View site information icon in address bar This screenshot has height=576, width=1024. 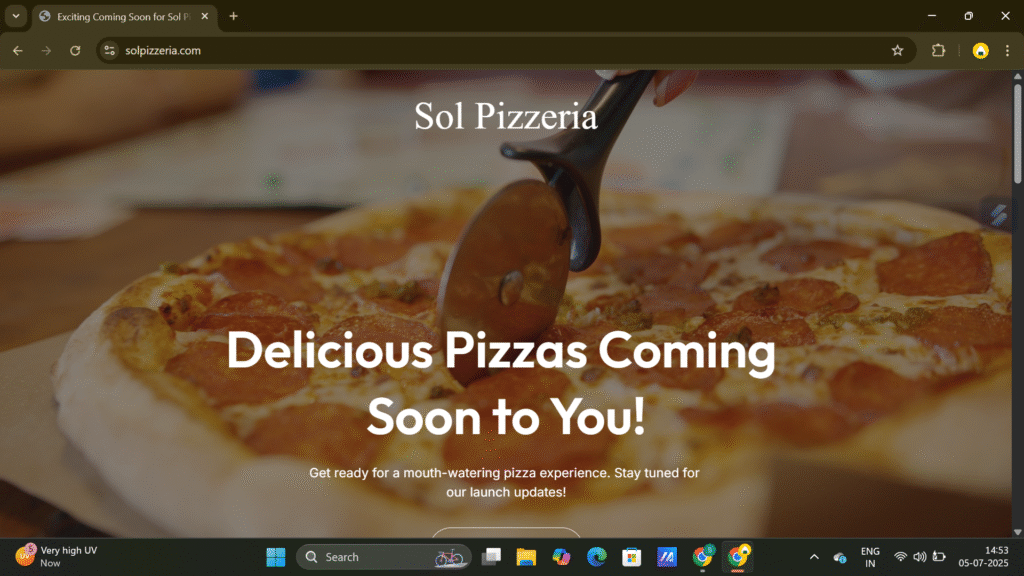pos(111,51)
